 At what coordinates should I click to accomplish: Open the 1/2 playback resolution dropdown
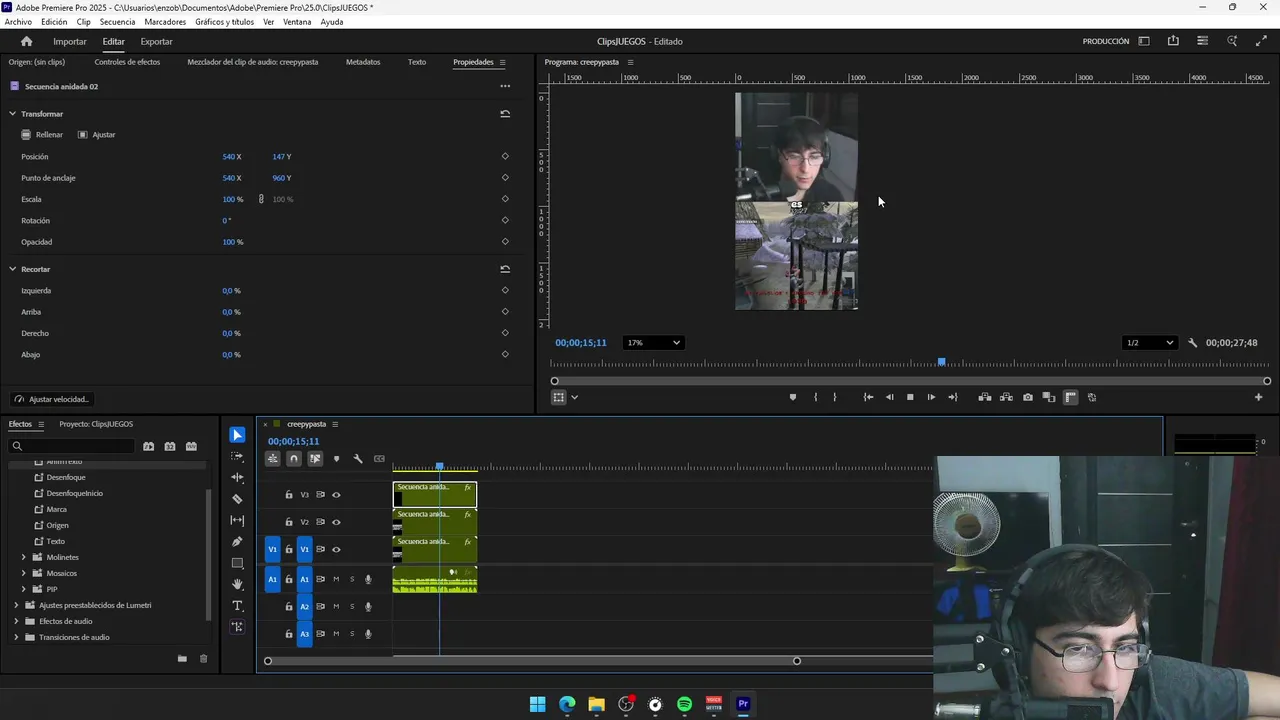[x=1149, y=343]
